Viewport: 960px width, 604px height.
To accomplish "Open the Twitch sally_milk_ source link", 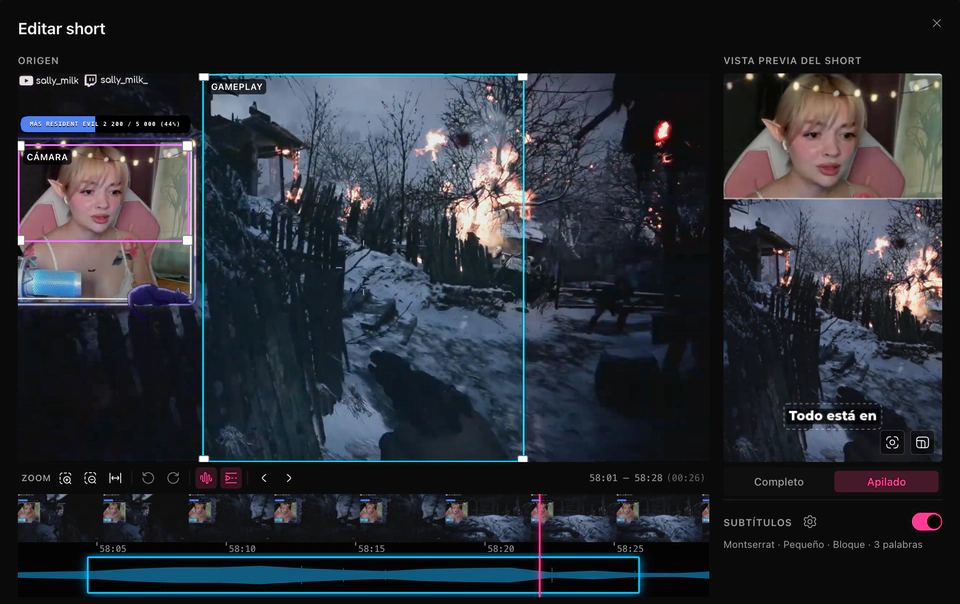I will (116, 80).
